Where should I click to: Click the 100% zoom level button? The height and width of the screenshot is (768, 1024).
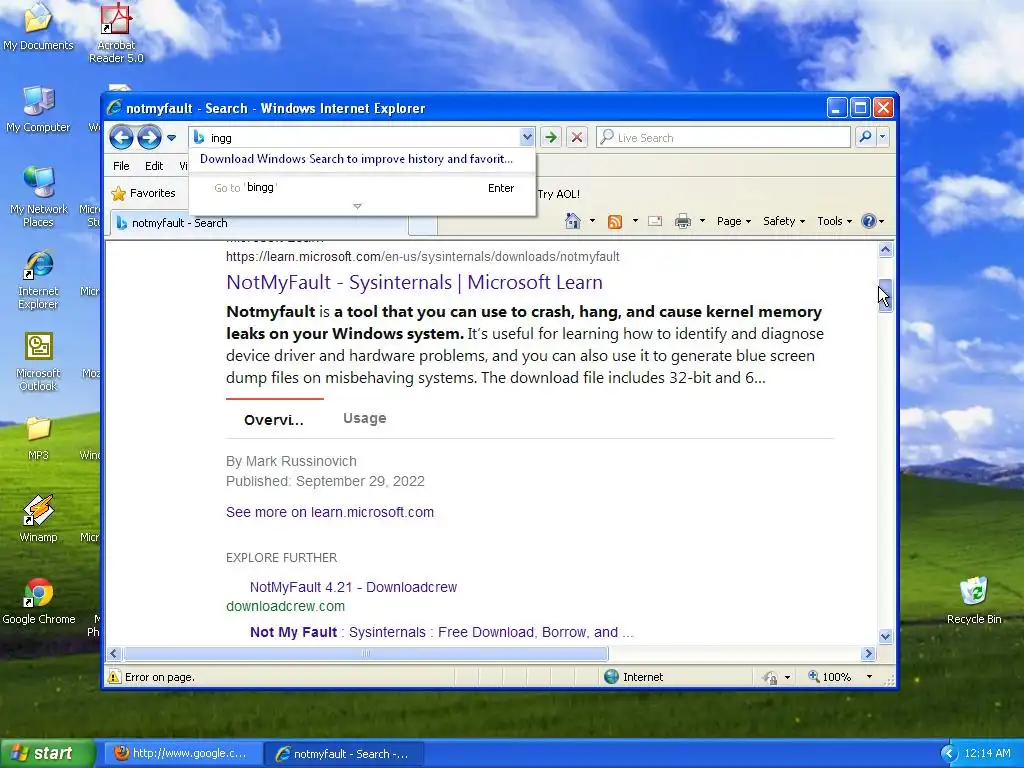tap(829, 677)
